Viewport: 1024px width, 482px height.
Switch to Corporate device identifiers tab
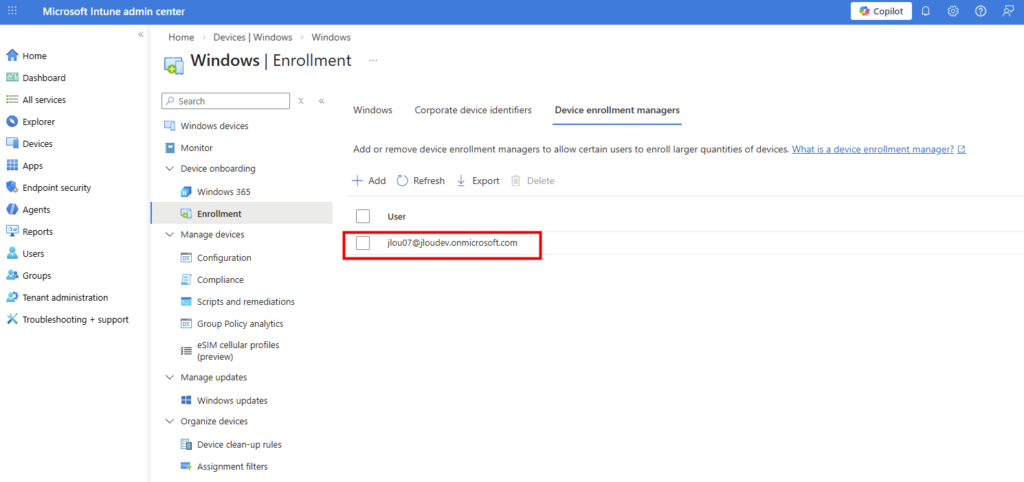(473, 110)
